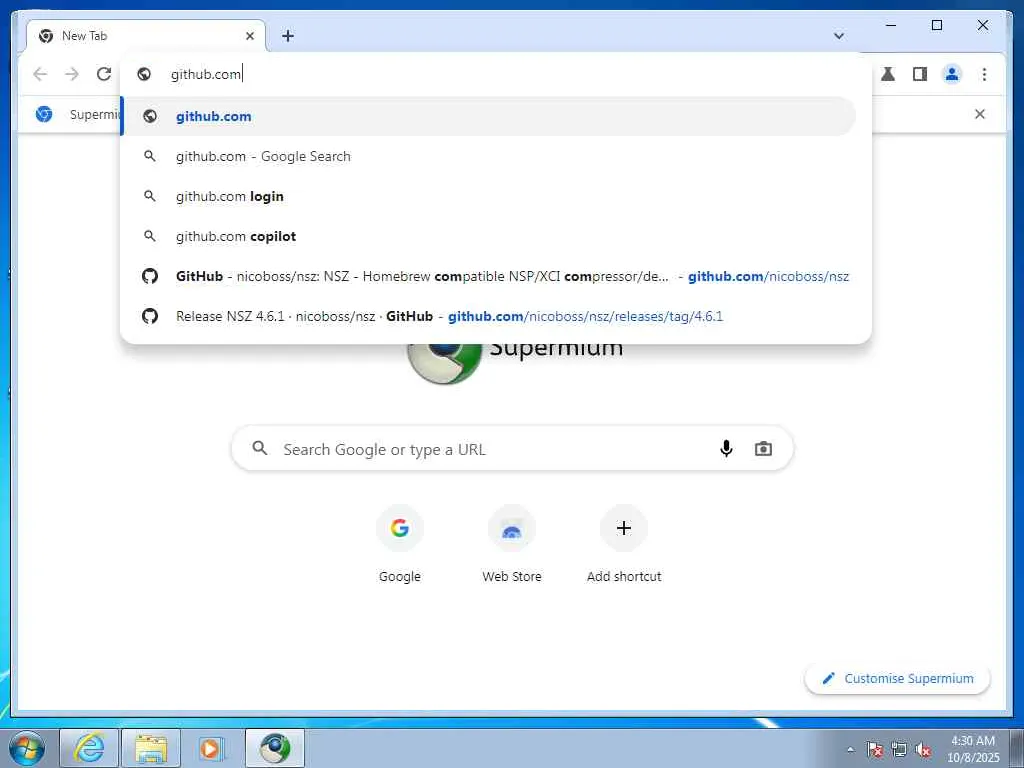Click the Action Center flag tray icon

875,749
